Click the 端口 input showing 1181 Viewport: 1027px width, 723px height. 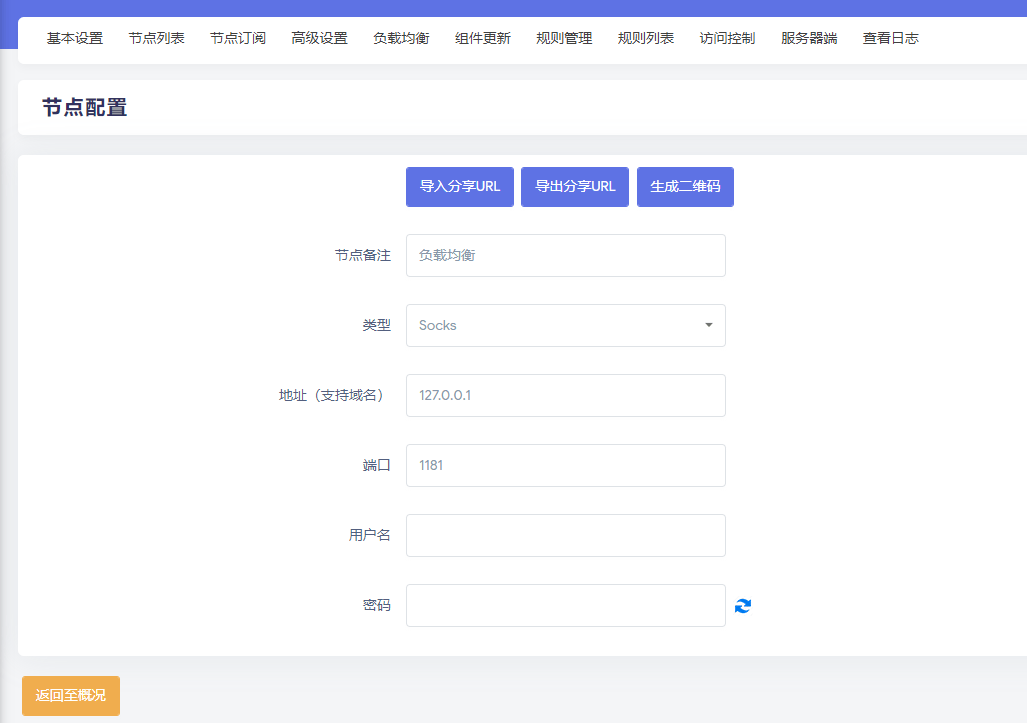(x=566, y=466)
